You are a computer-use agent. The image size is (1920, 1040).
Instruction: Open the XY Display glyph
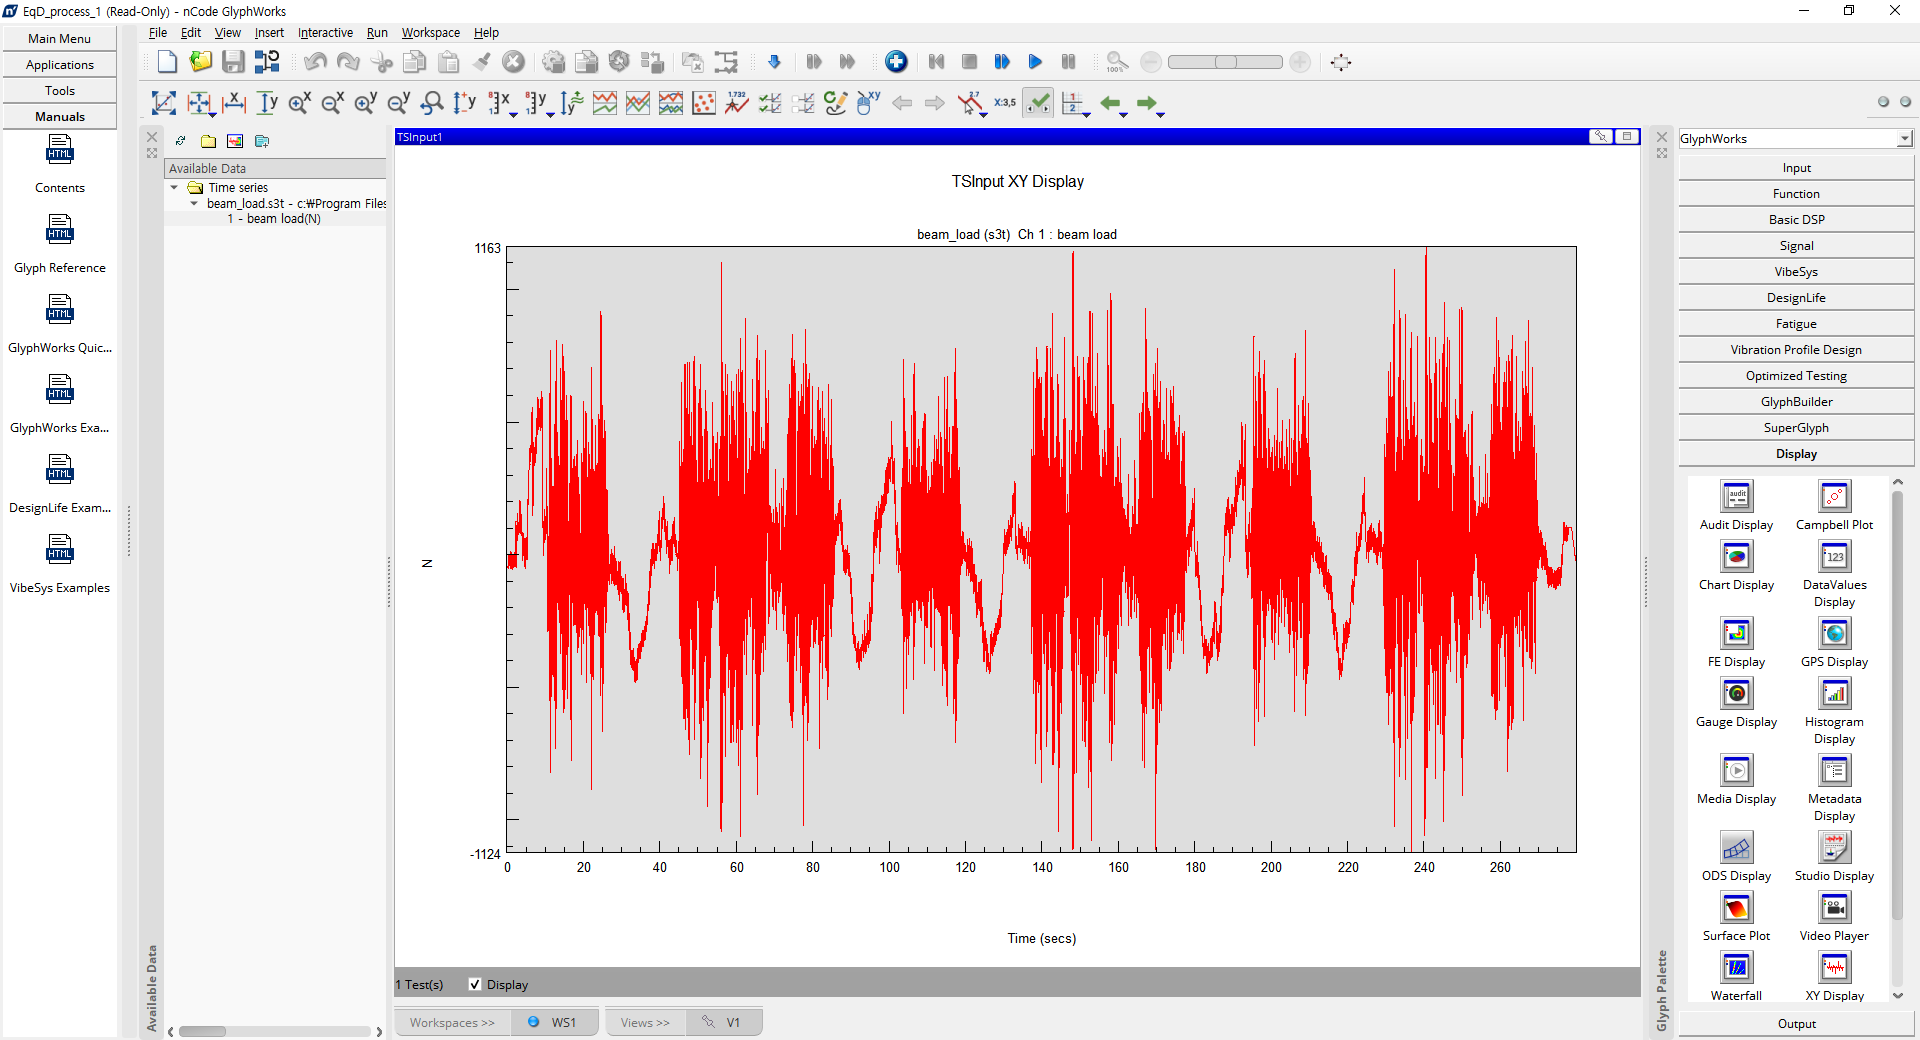click(x=1834, y=976)
